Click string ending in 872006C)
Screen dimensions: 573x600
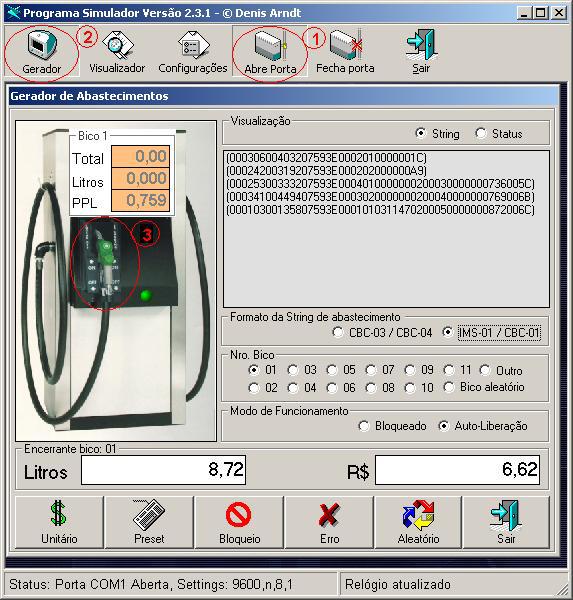[380, 210]
